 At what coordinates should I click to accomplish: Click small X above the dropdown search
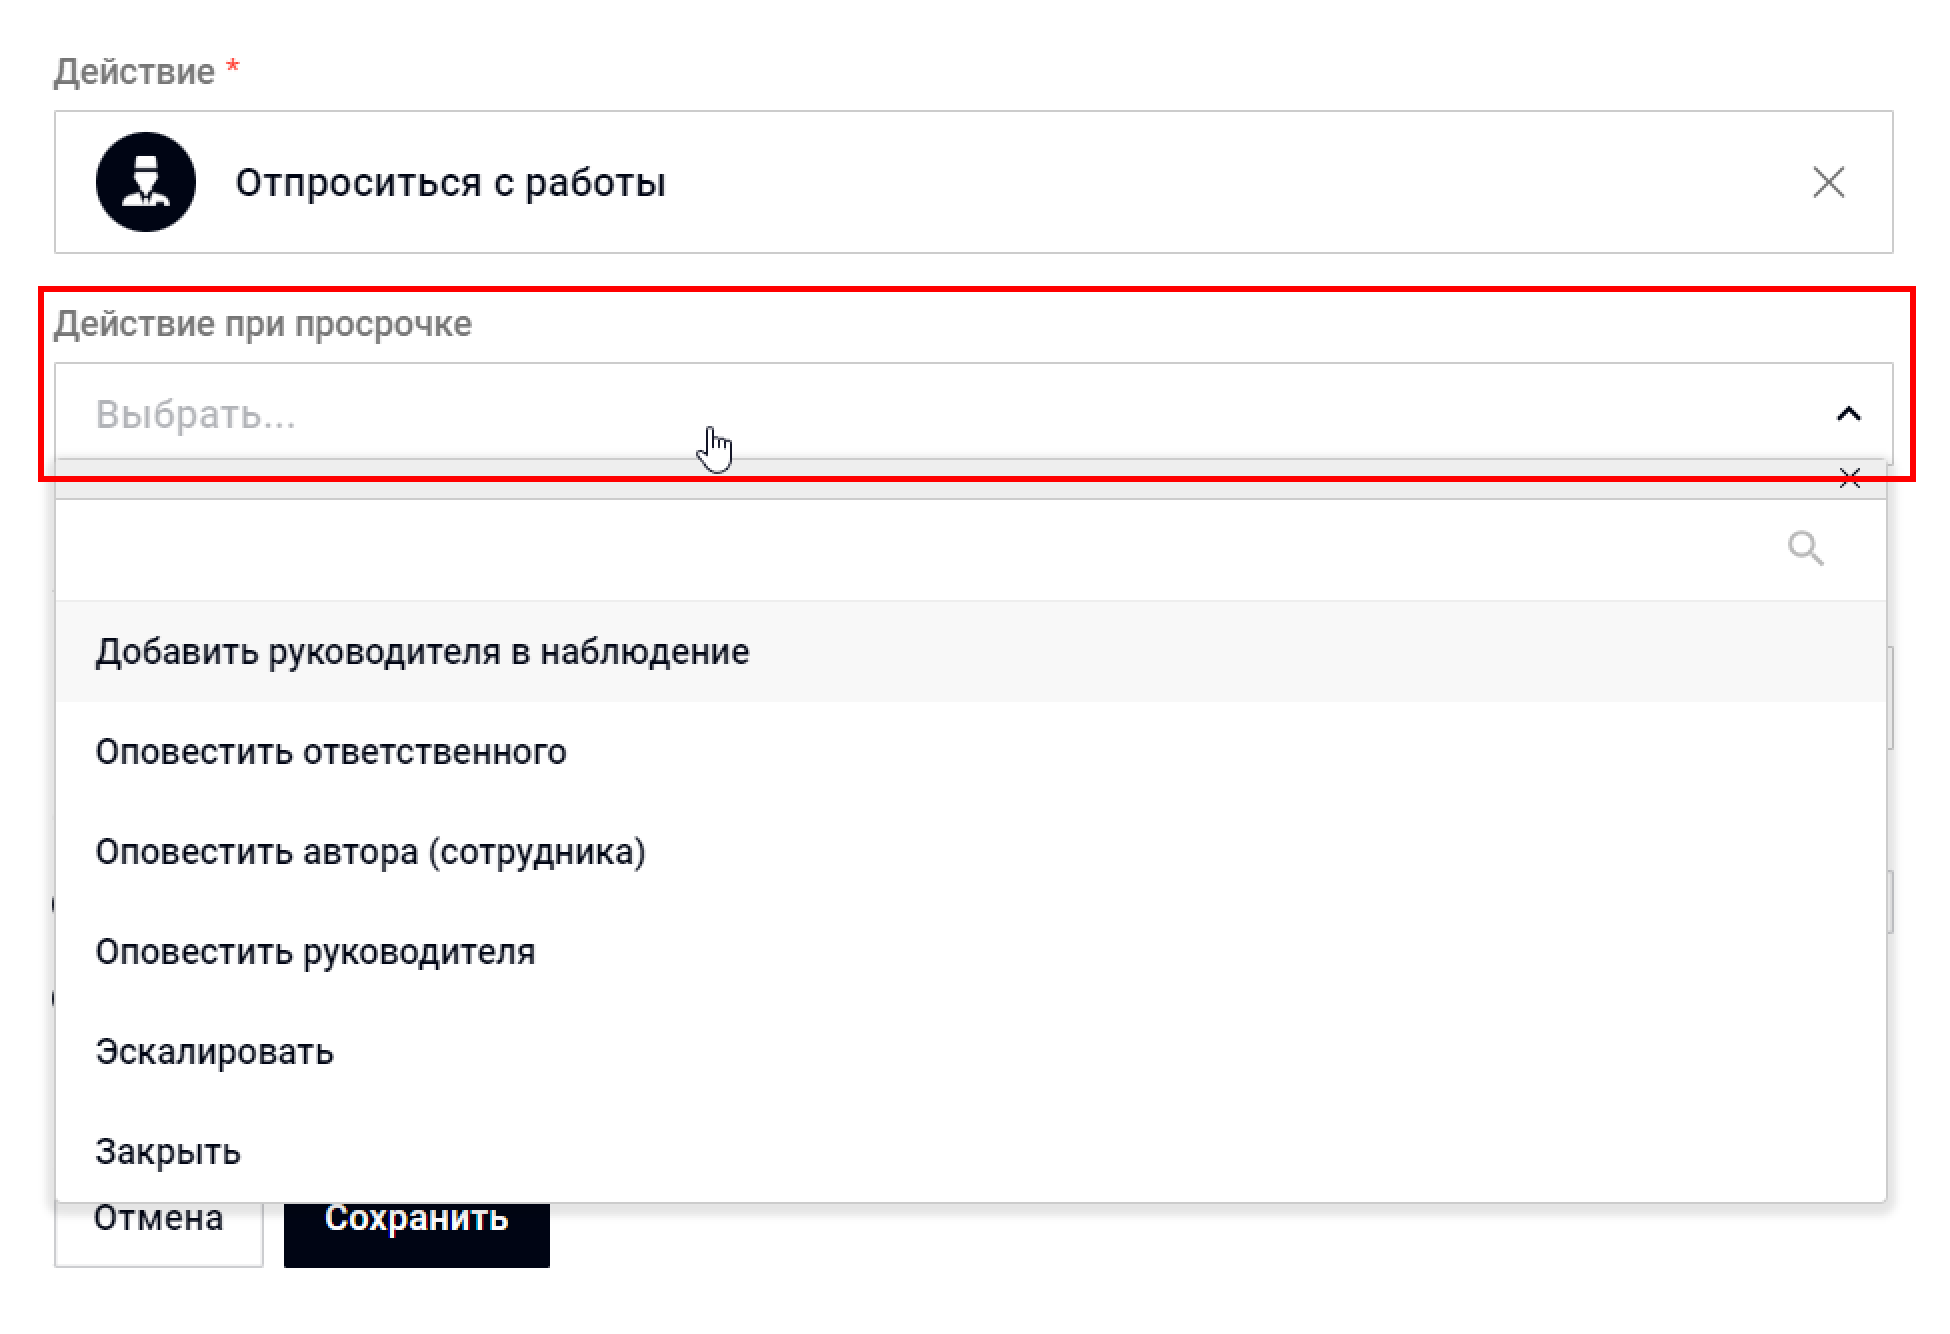(x=1849, y=479)
